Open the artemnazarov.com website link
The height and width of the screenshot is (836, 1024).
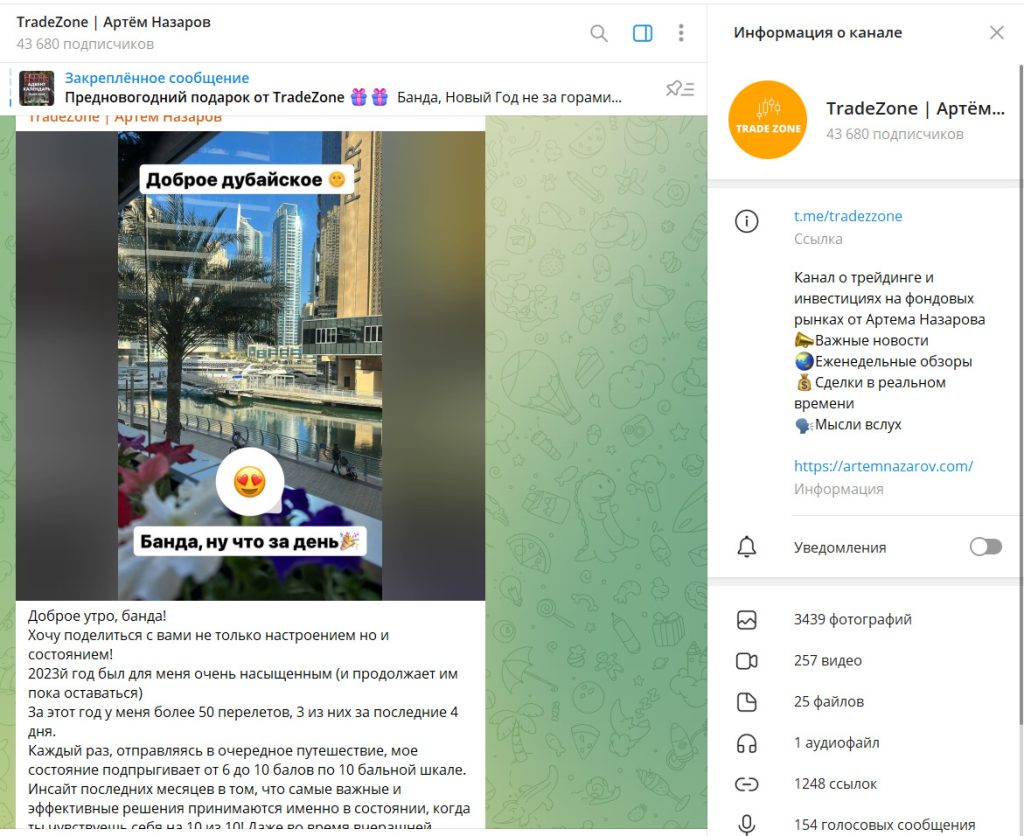883,466
